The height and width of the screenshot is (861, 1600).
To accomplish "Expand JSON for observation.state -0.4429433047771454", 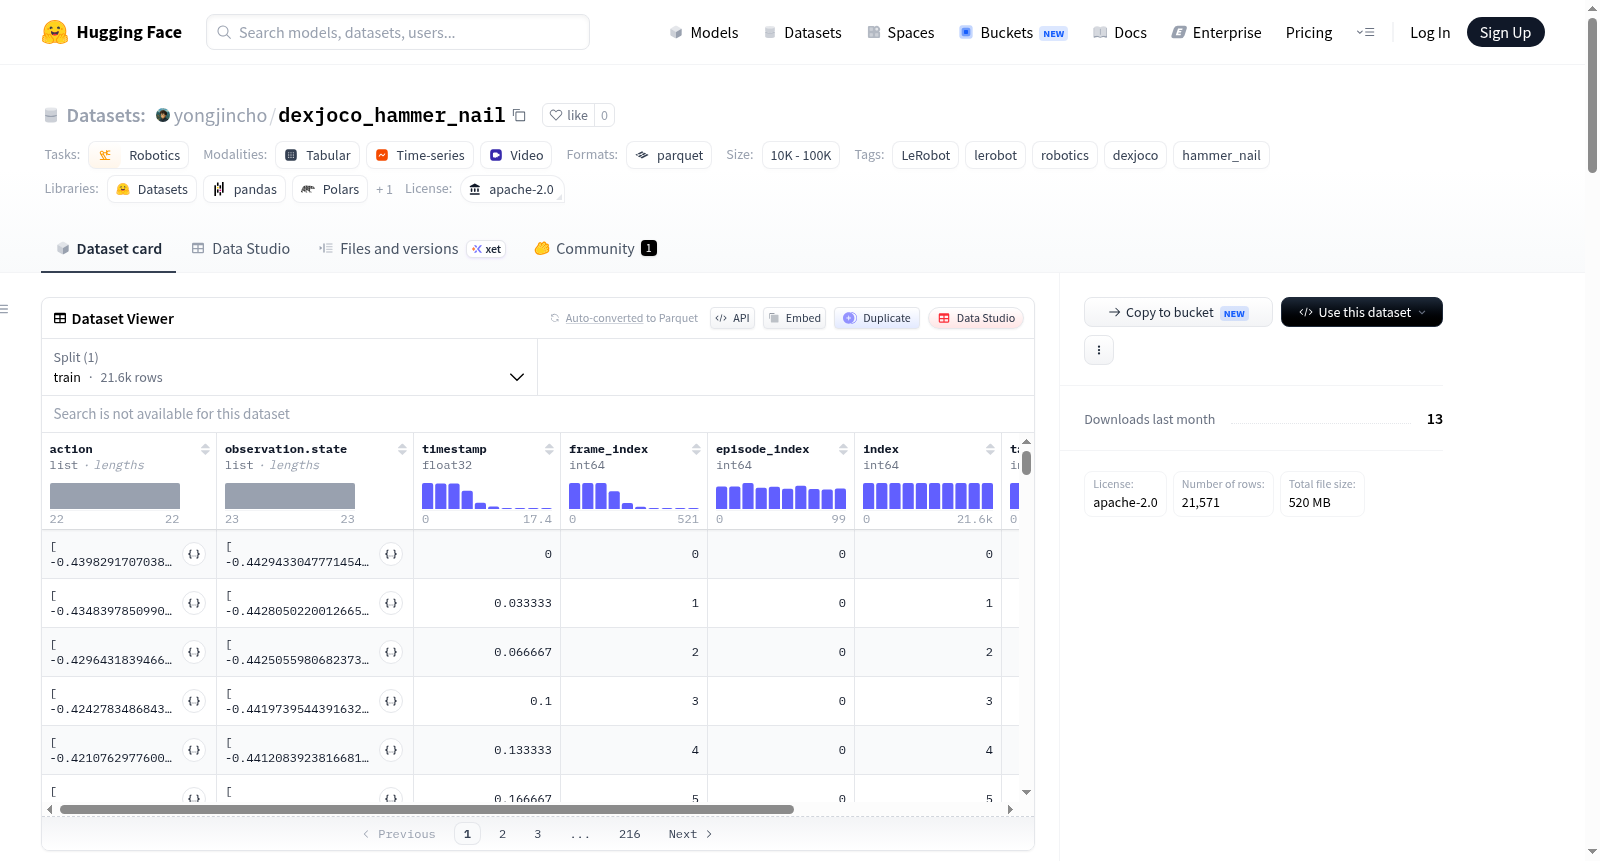I will point(391,554).
